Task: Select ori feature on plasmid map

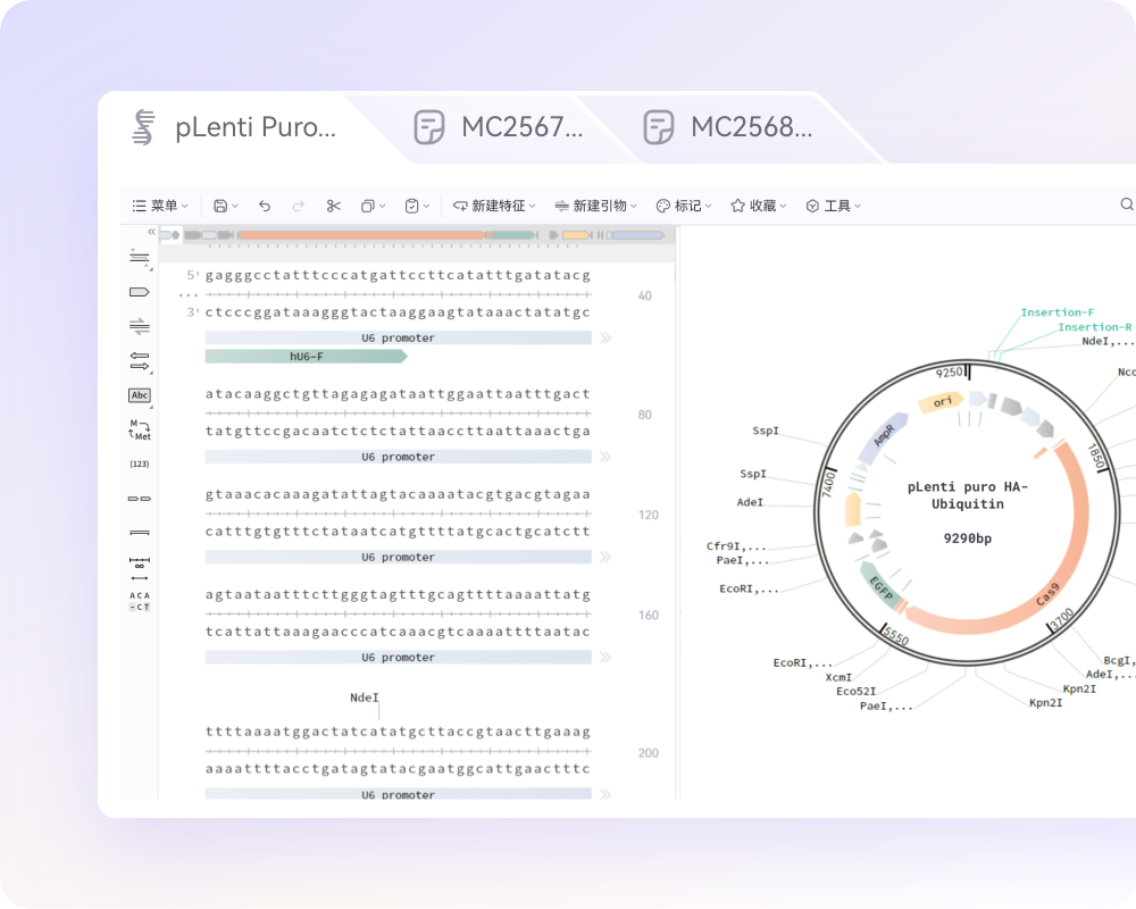Action: pos(941,401)
